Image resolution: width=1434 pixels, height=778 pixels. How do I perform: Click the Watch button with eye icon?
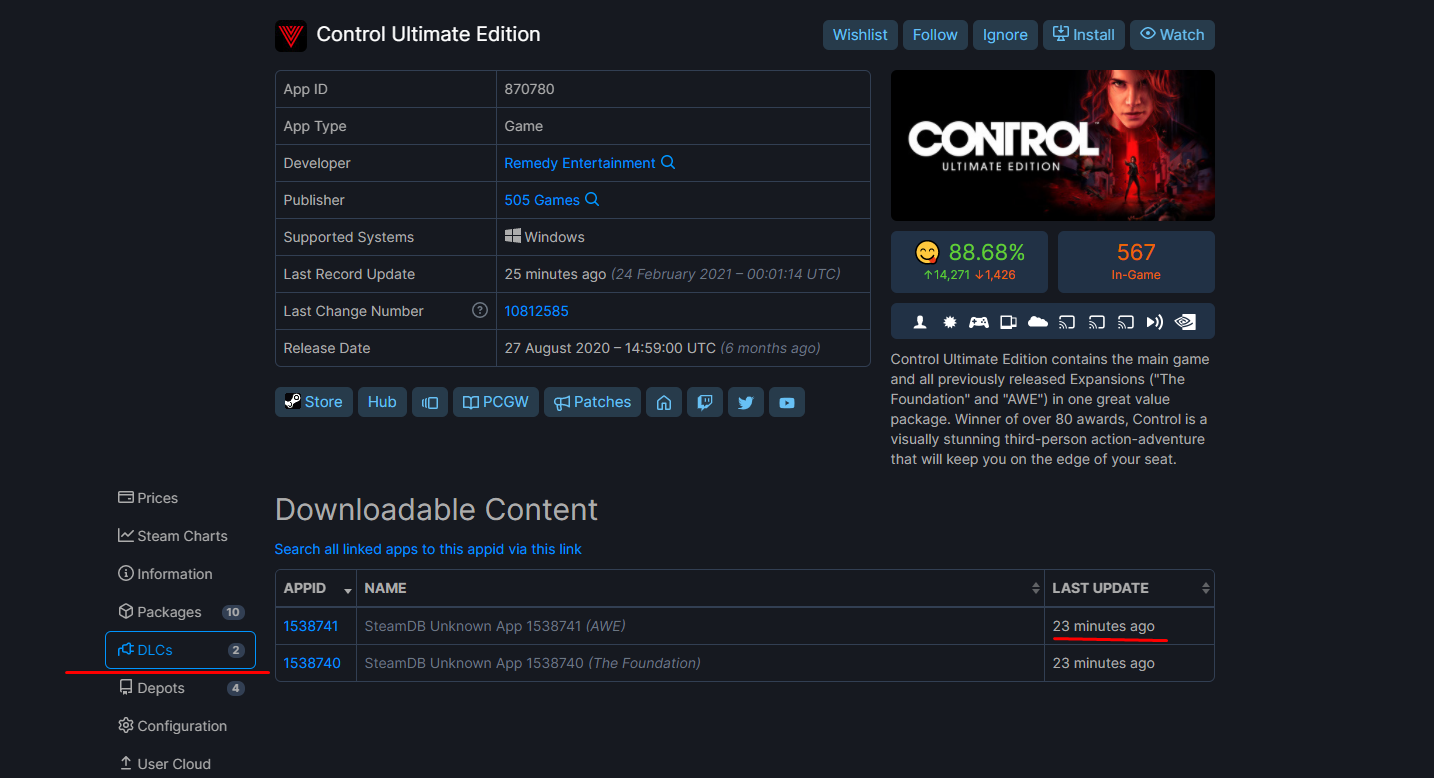[x=1172, y=35]
